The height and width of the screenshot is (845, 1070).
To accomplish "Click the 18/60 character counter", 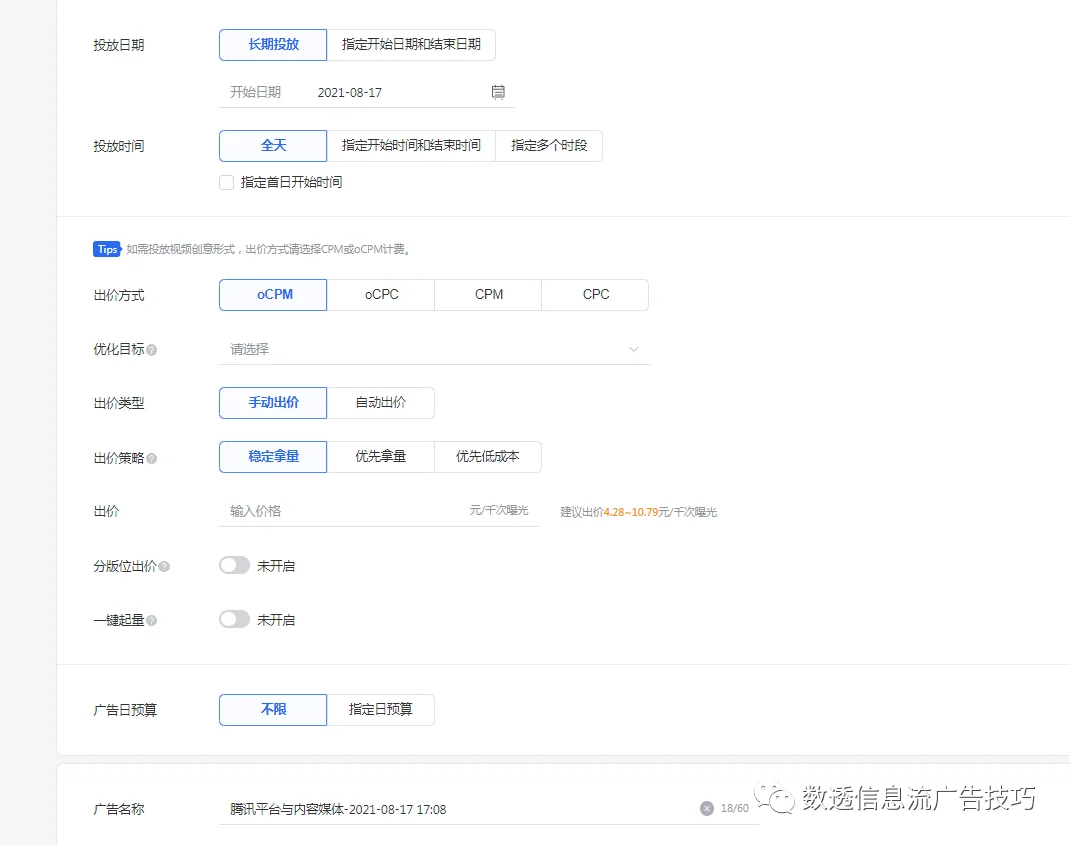I will [735, 809].
